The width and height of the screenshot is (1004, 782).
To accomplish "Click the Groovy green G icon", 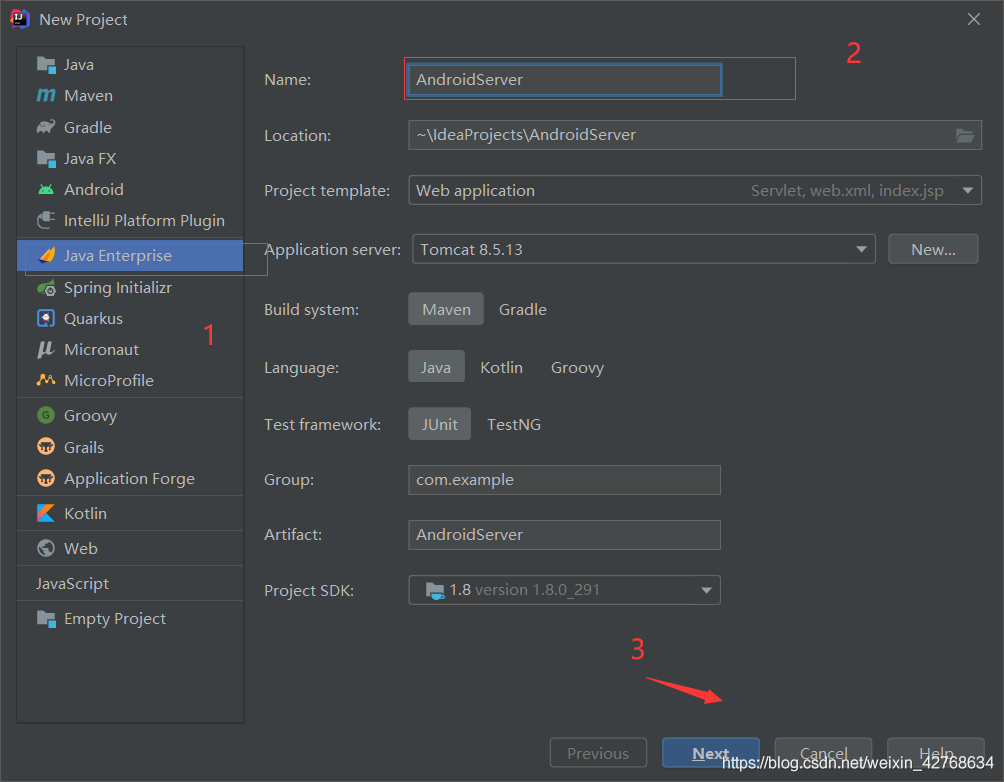I will pyautogui.click(x=46, y=416).
